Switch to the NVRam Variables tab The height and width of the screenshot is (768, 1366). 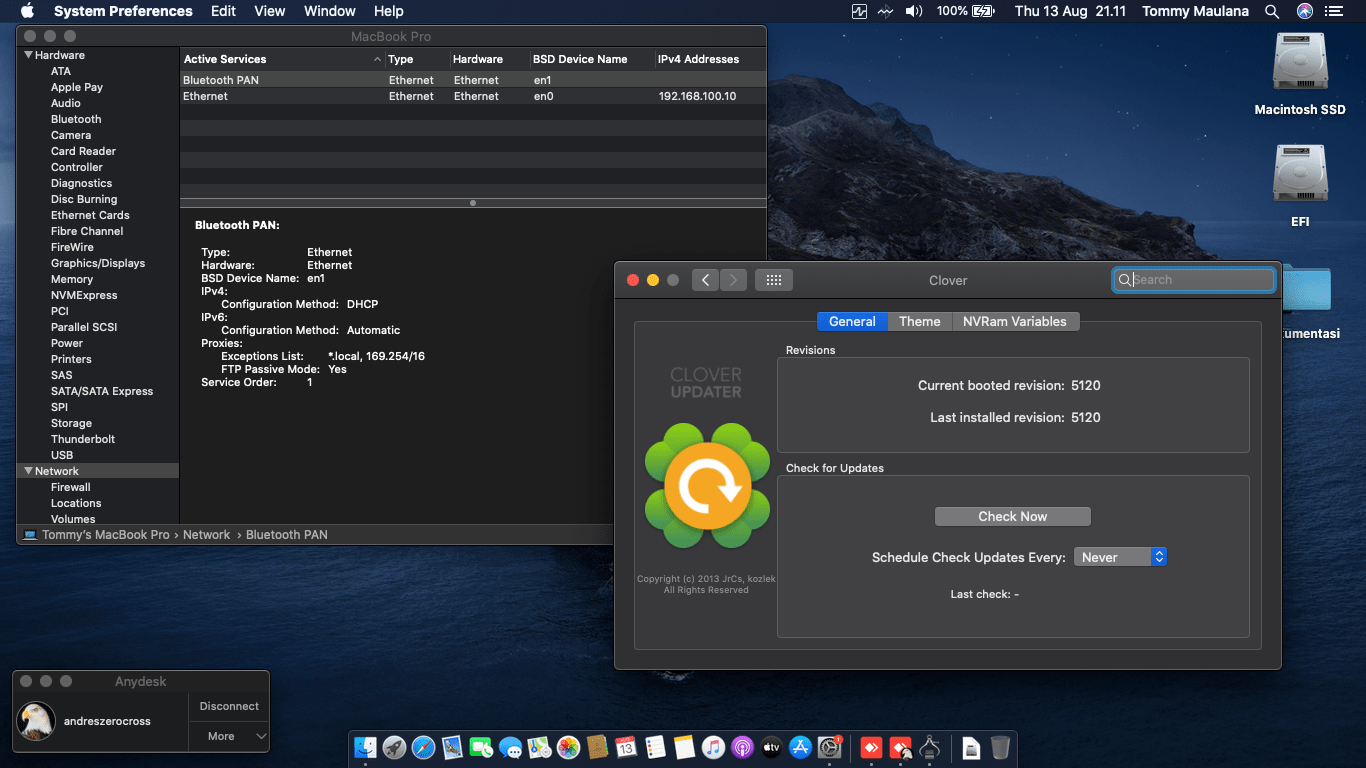[1014, 321]
